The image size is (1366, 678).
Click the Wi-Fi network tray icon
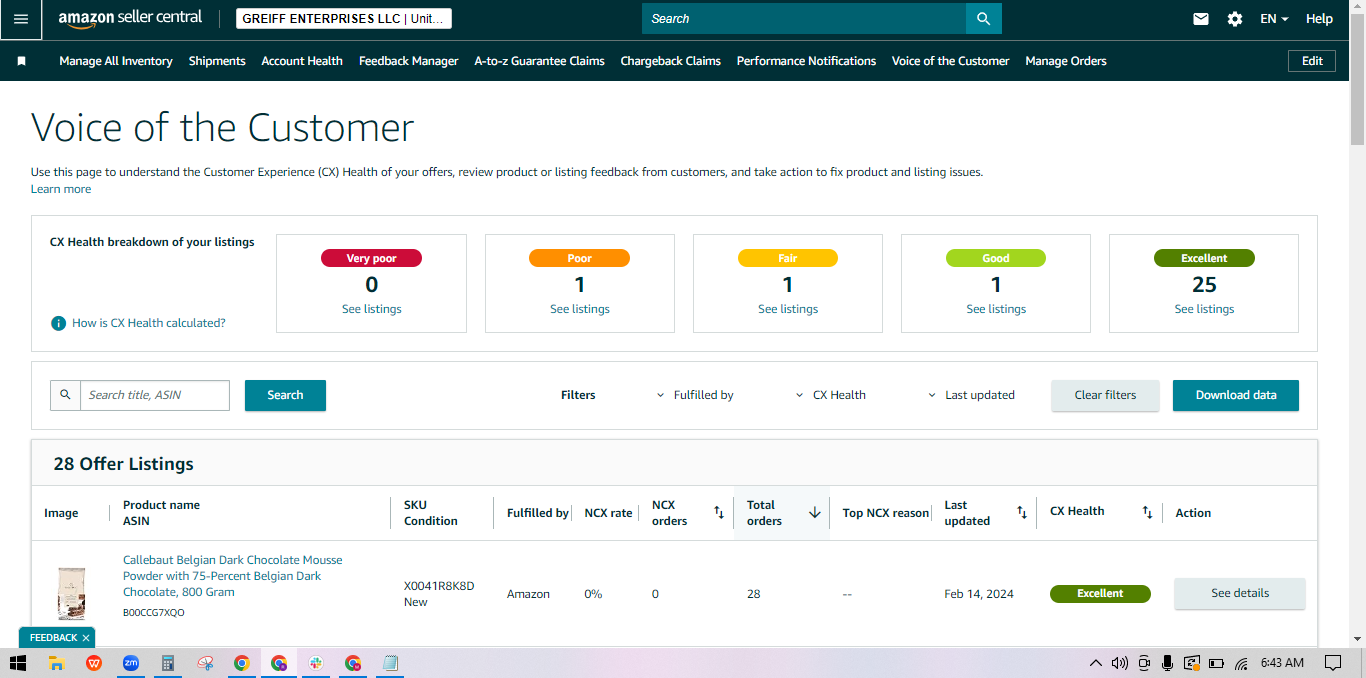tap(1241, 663)
